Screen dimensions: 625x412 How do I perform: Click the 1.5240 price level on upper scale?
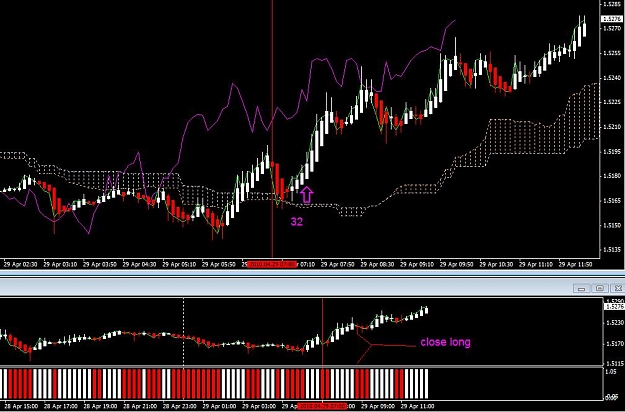tap(610, 78)
